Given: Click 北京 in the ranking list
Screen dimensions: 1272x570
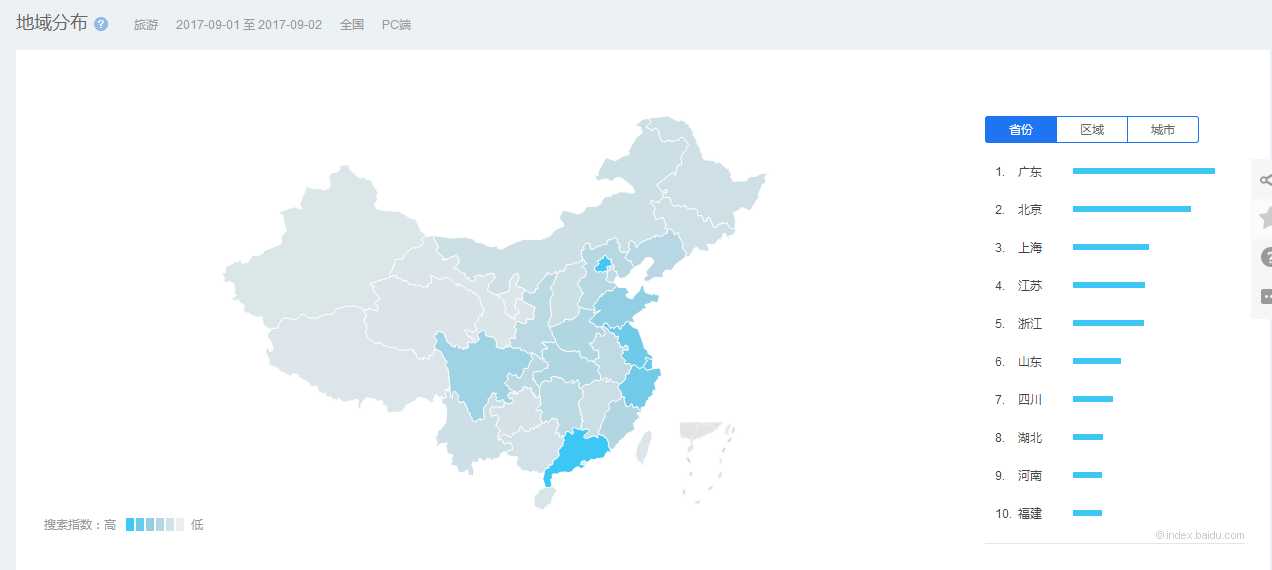Looking at the screenshot, I should pos(1030,210).
